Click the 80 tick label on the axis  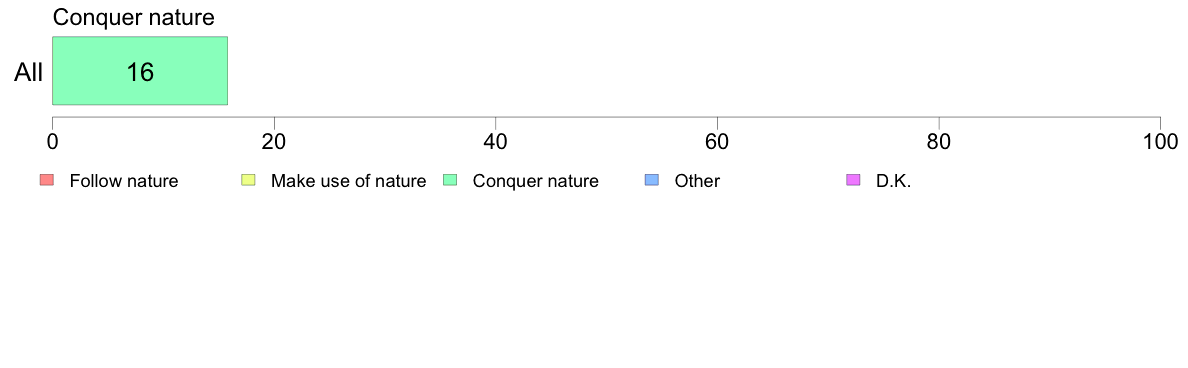tap(939, 141)
